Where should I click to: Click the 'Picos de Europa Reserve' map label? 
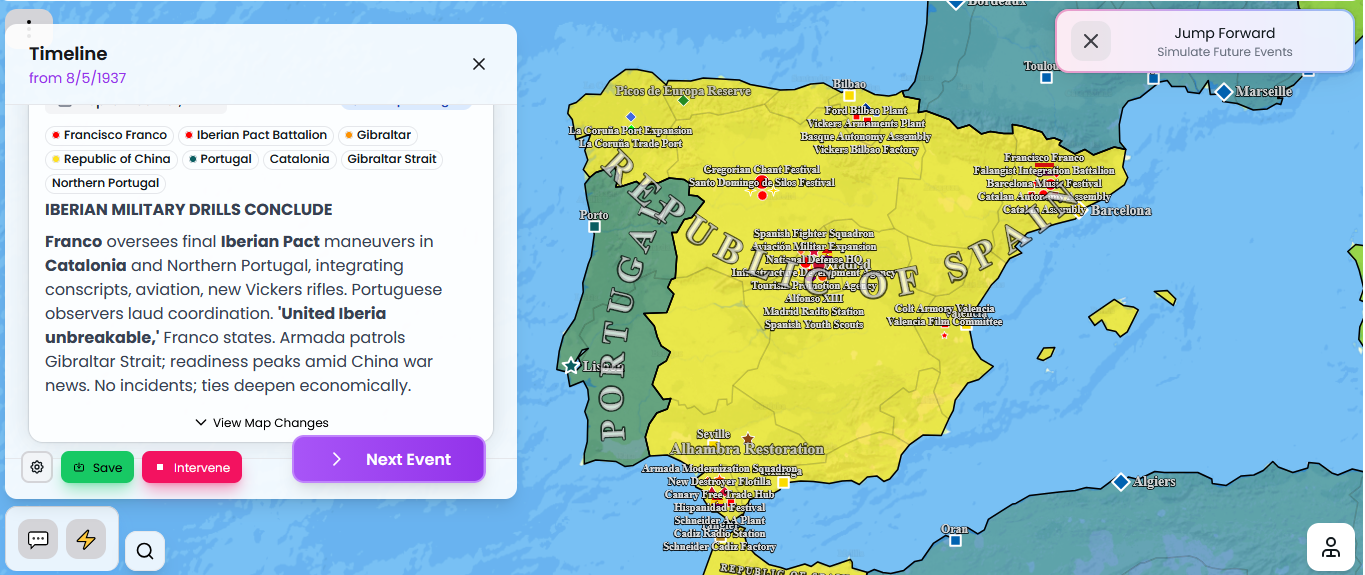pos(683,91)
